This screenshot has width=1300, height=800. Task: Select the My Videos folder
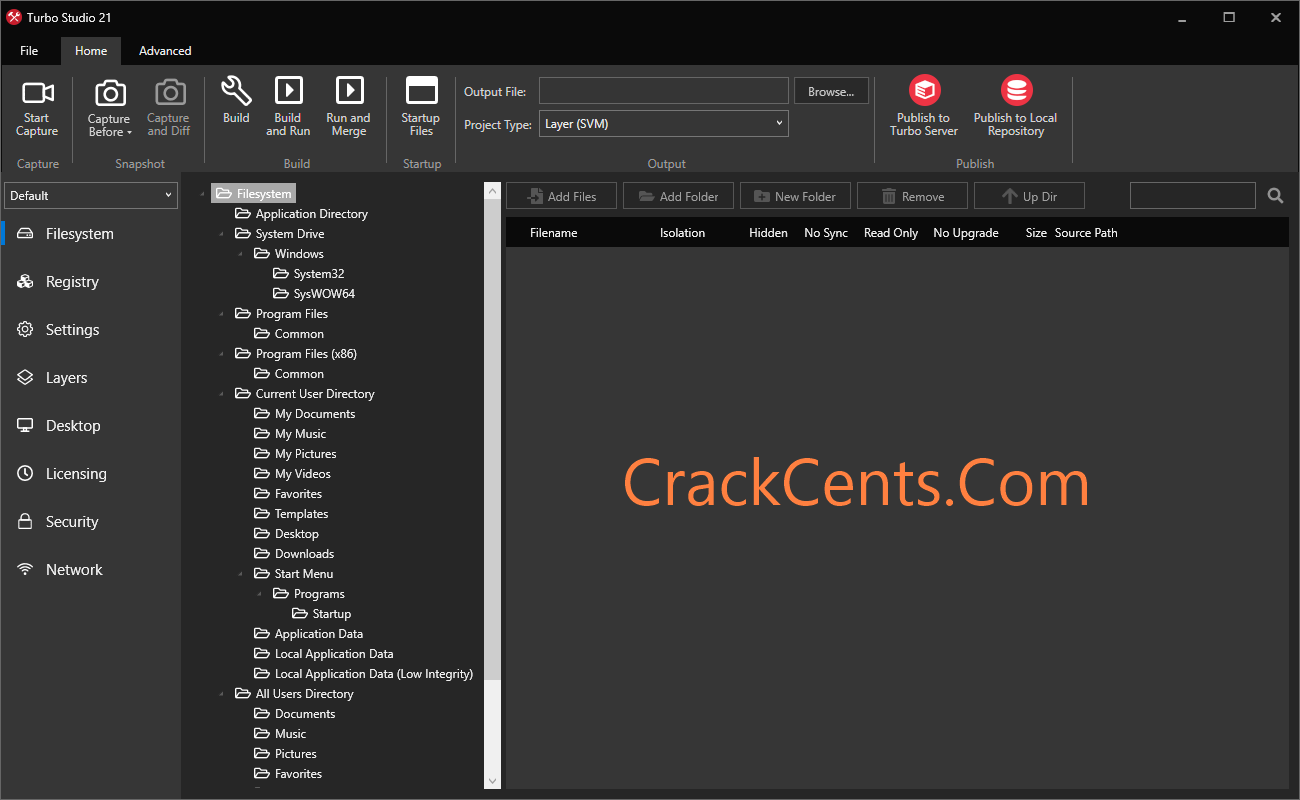click(x=292, y=474)
